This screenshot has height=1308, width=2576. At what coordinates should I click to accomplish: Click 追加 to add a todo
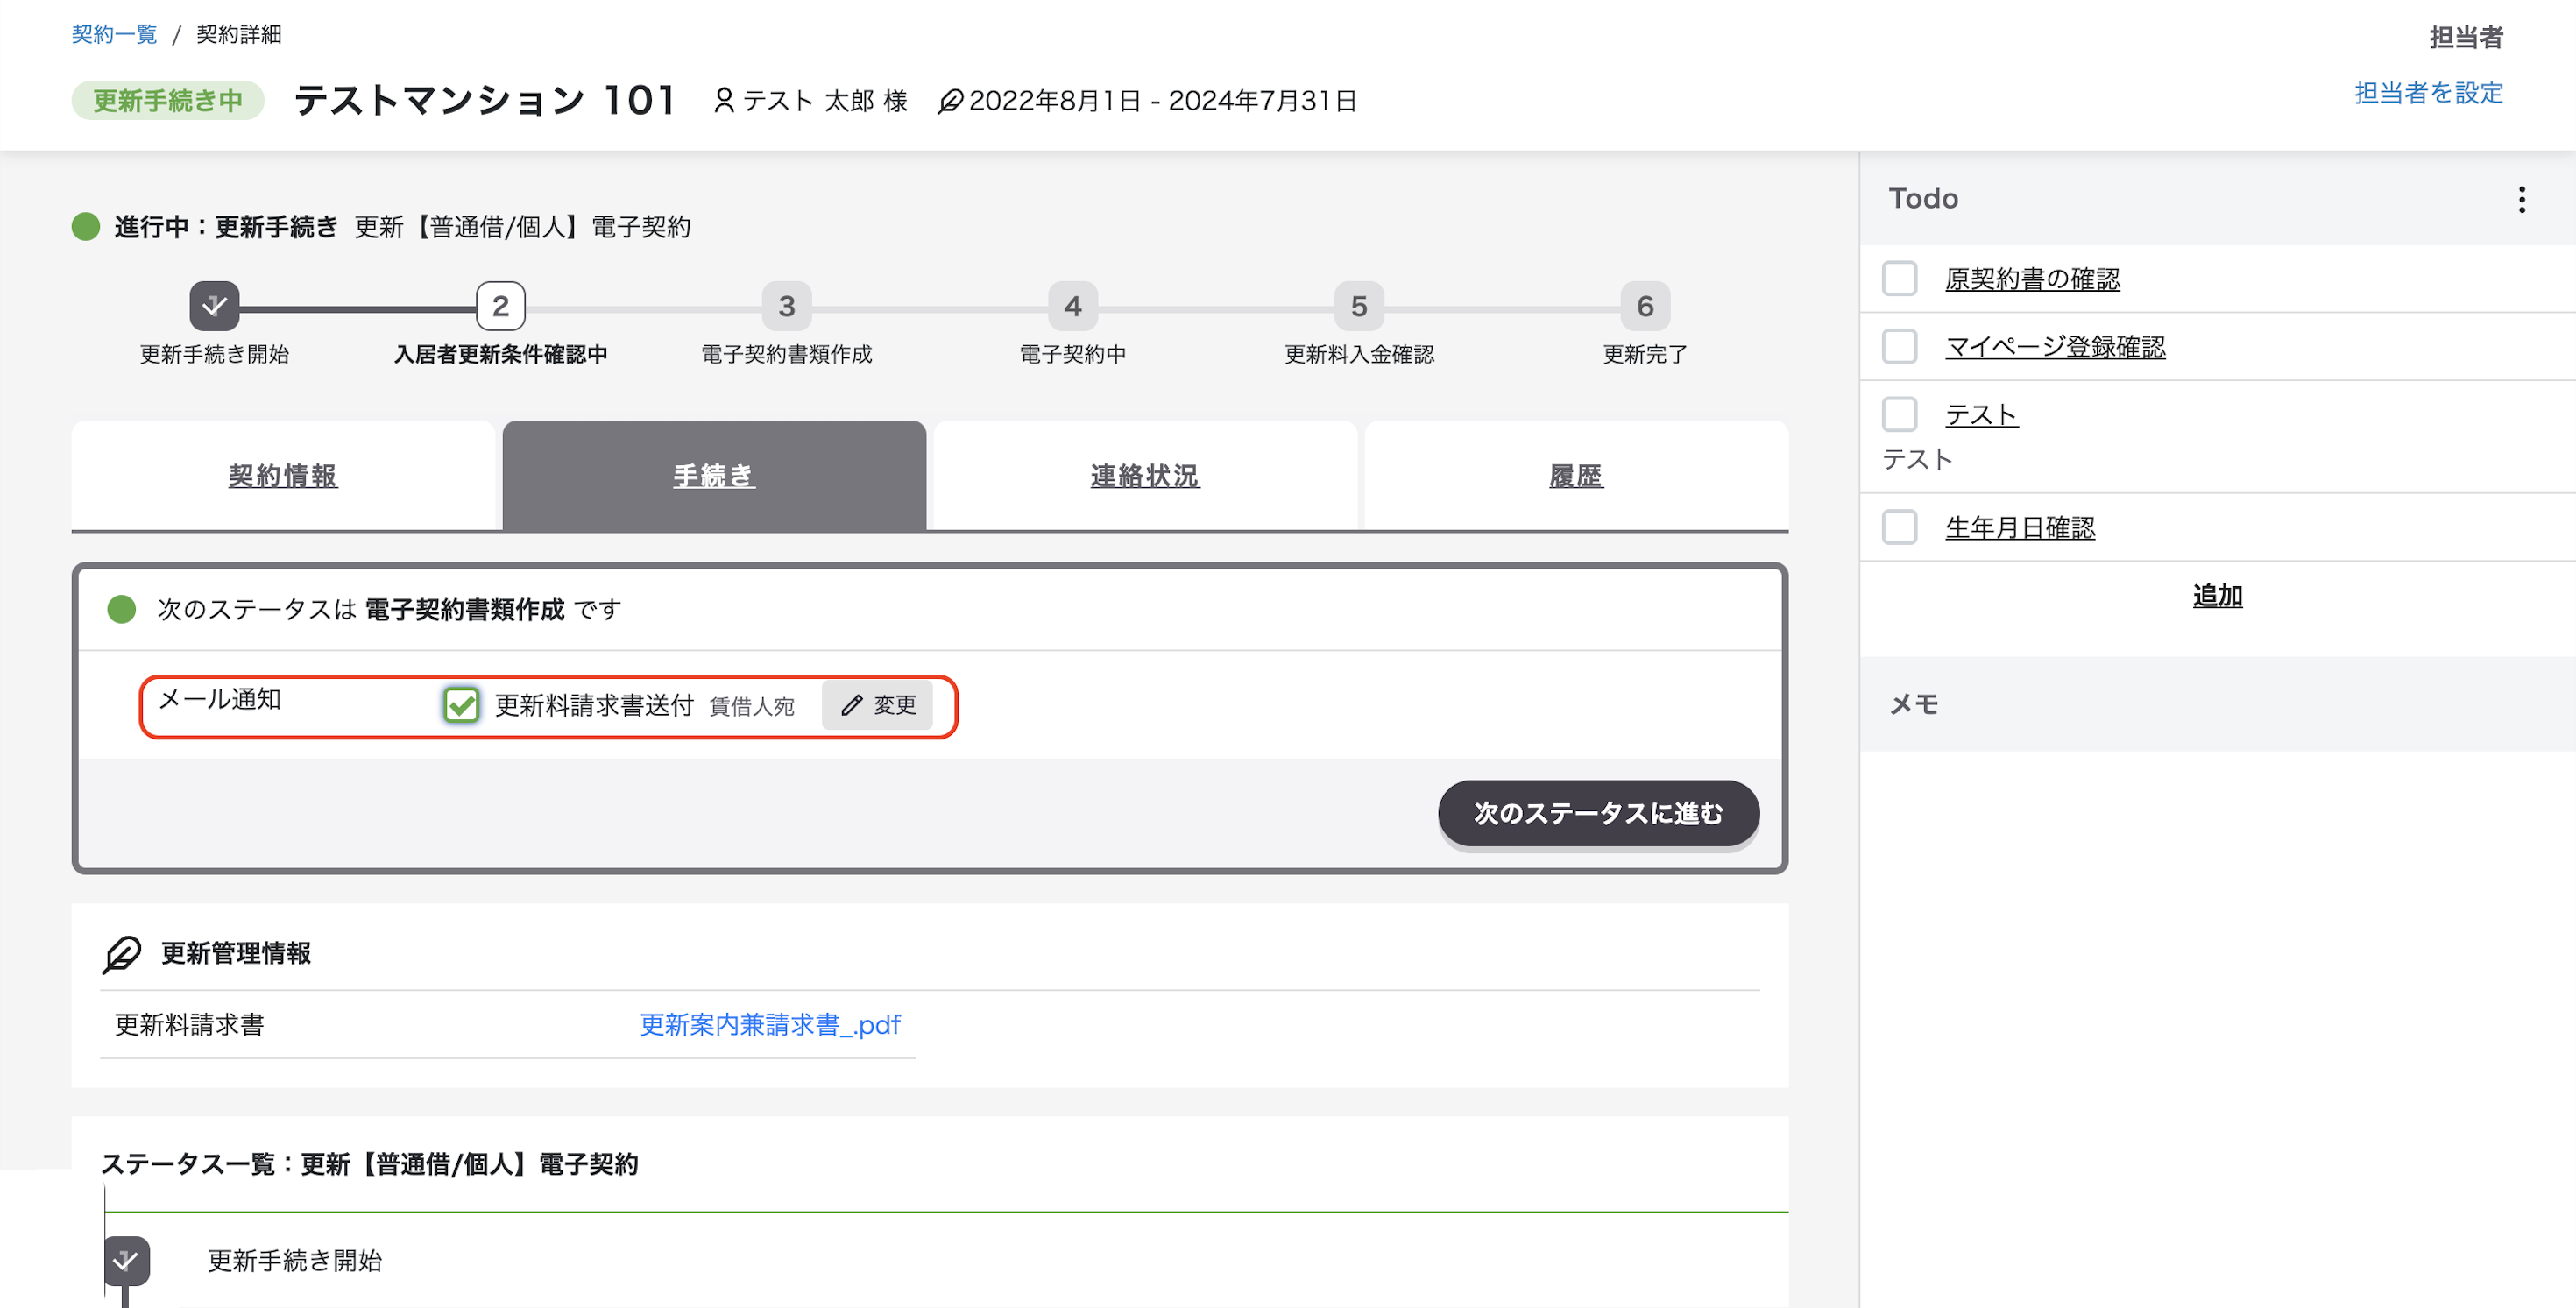point(2217,596)
